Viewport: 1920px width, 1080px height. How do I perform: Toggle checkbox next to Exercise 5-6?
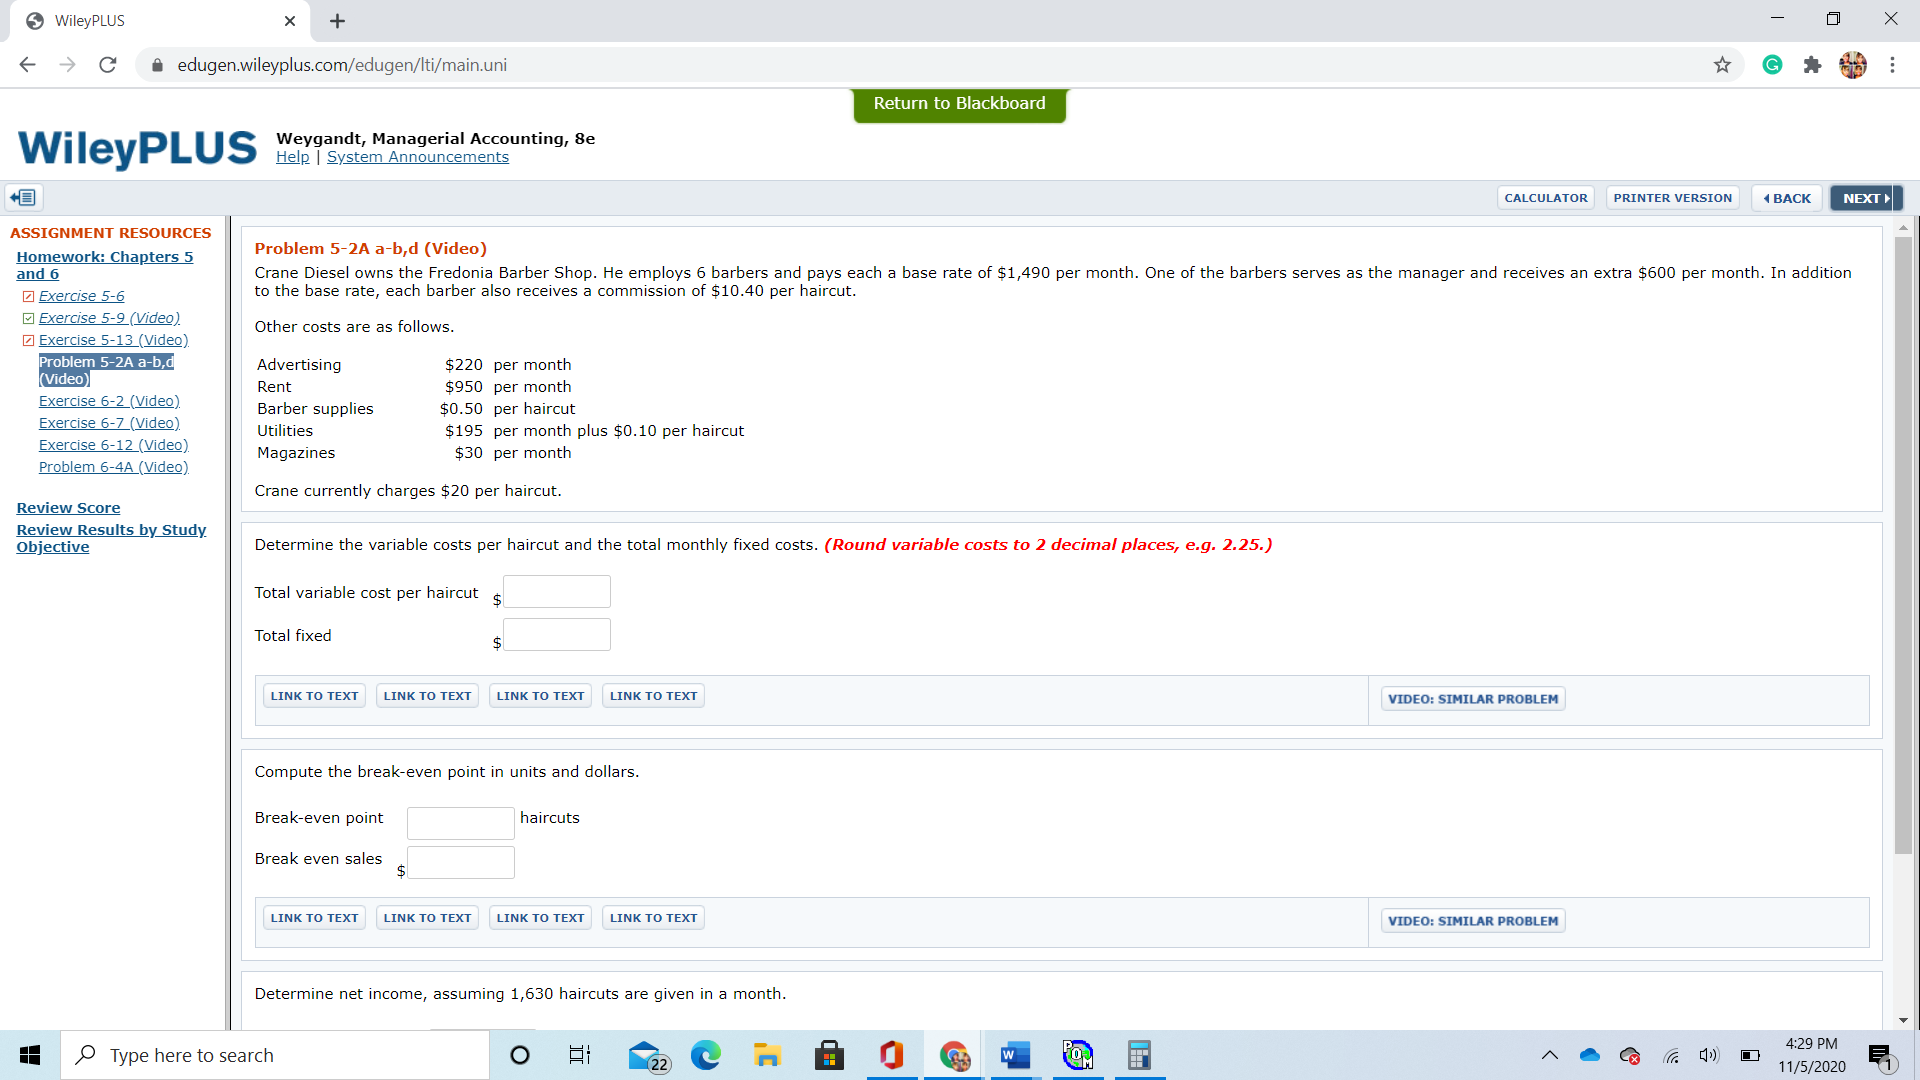coord(28,296)
